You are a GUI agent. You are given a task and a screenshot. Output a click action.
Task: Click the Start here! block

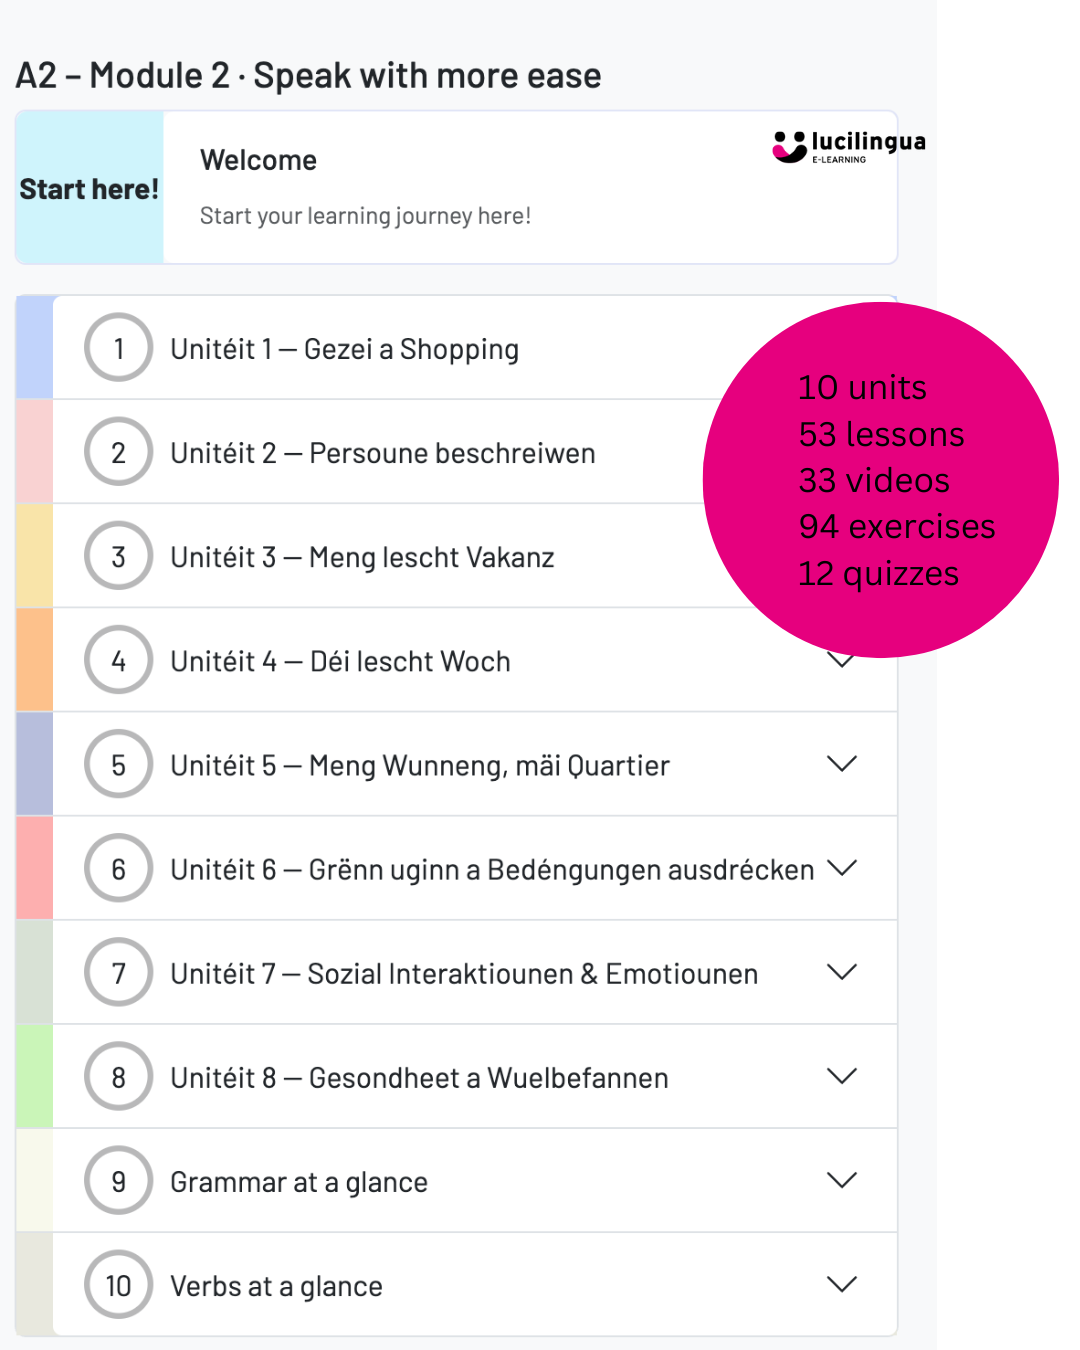tap(89, 188)
